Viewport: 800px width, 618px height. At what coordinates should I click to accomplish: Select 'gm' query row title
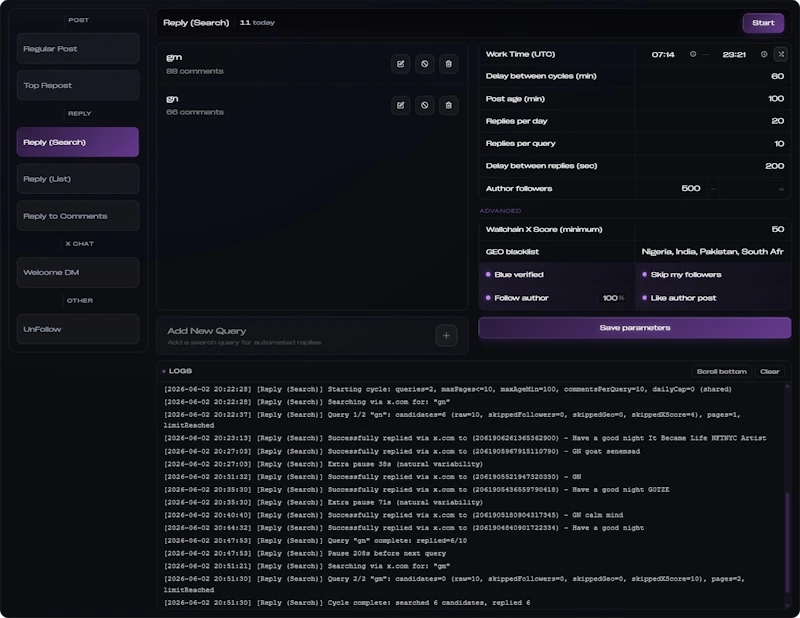[x=174, y=57]
